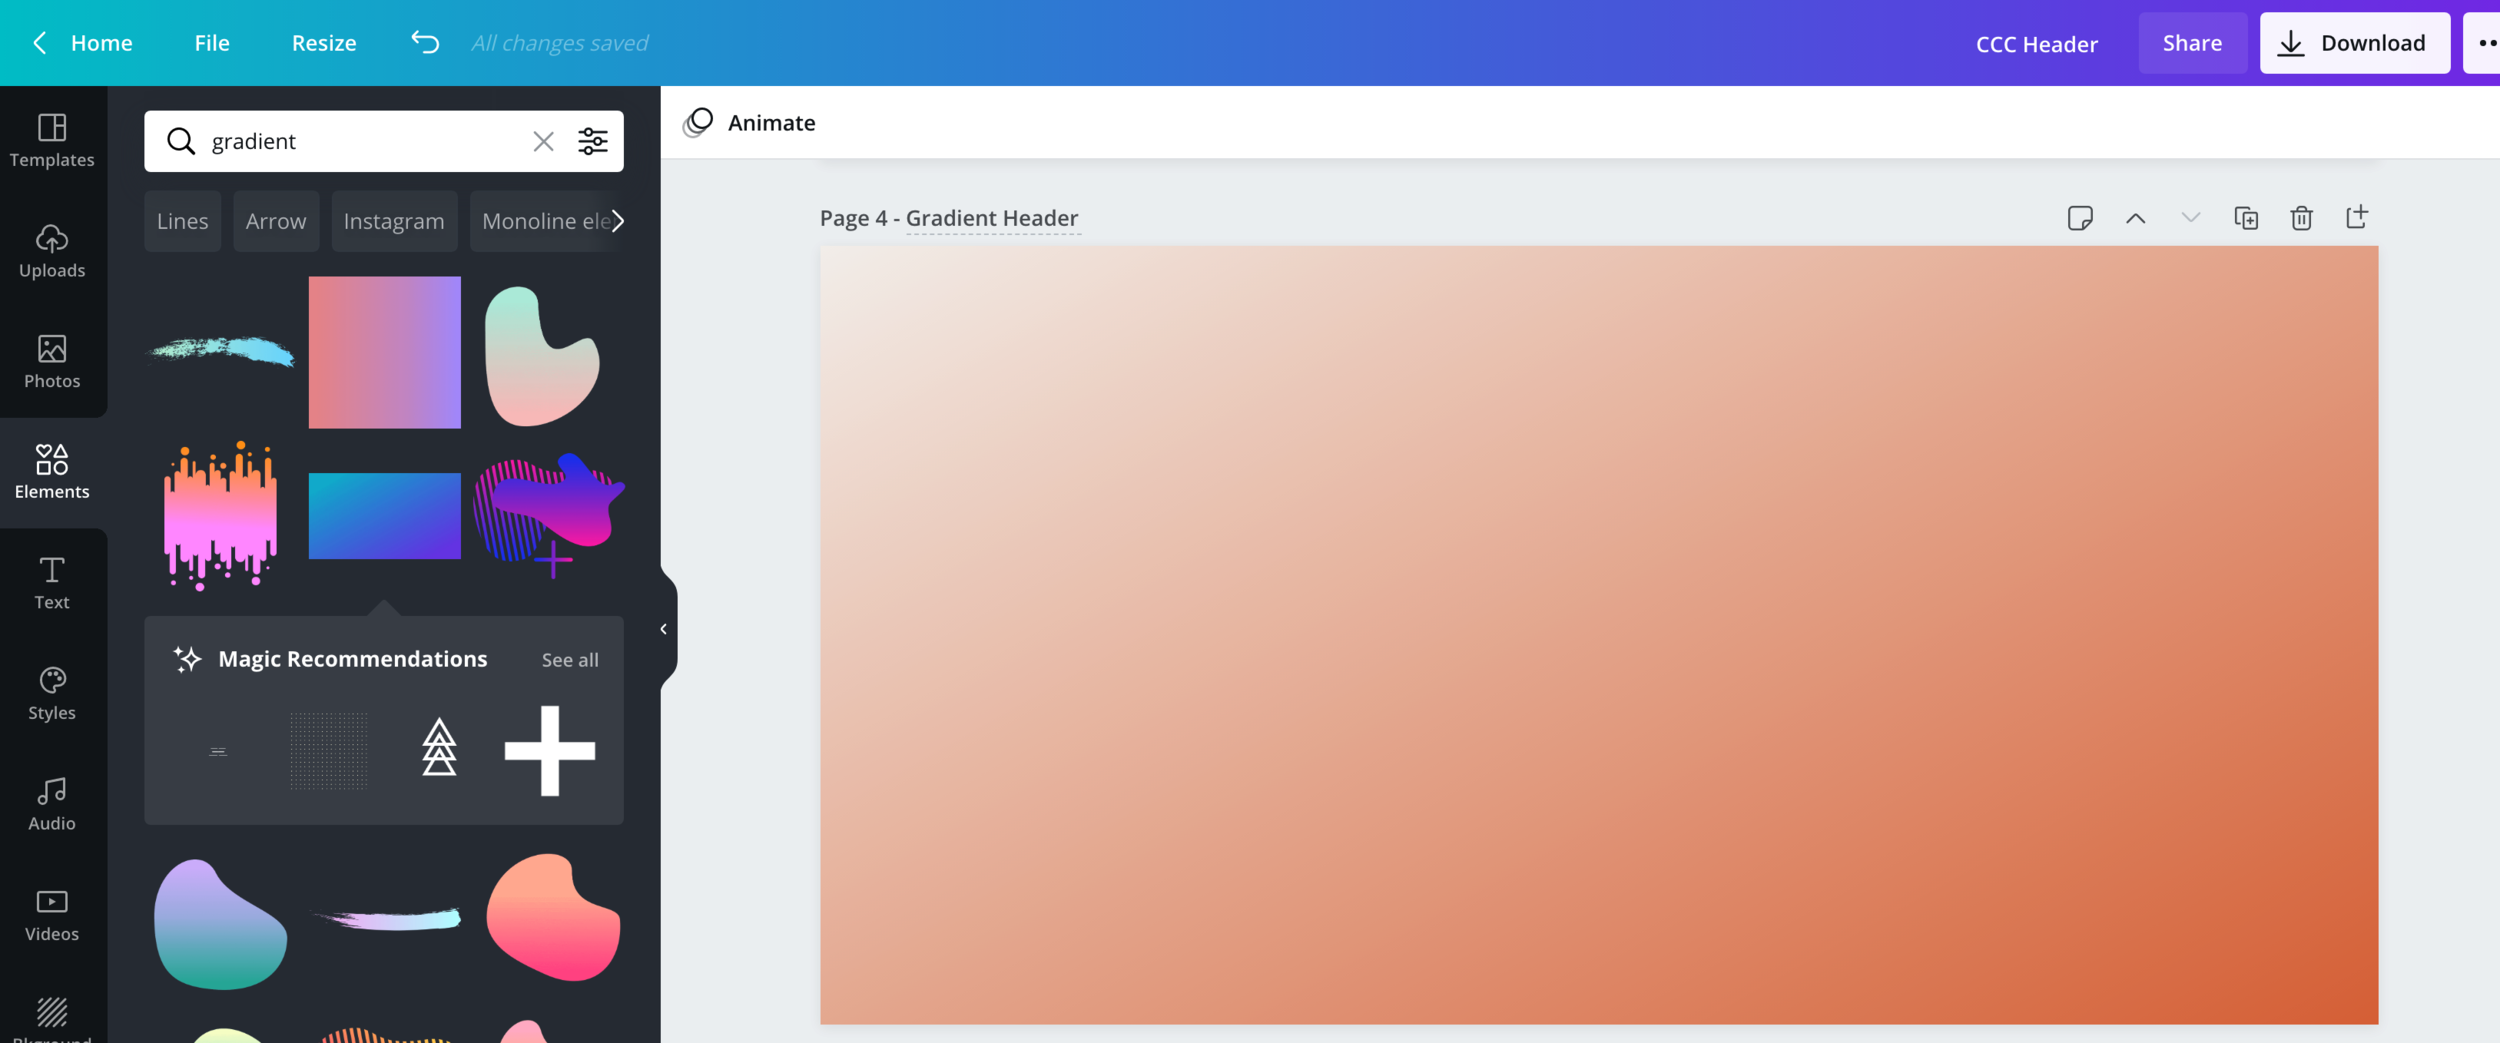Viewport: 2500px width, 1043px height.
Task: Add a new page icon
Action: (2357, 218)
